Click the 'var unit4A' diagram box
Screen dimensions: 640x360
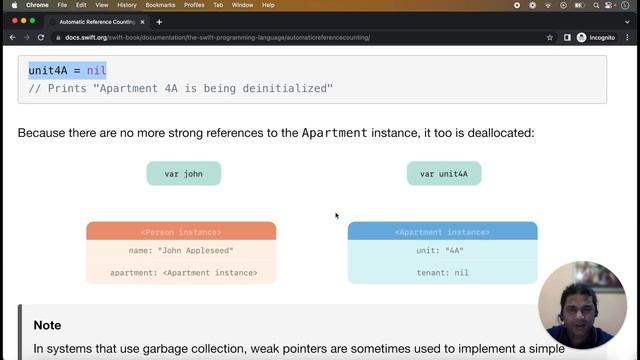(x=444, y=173)
